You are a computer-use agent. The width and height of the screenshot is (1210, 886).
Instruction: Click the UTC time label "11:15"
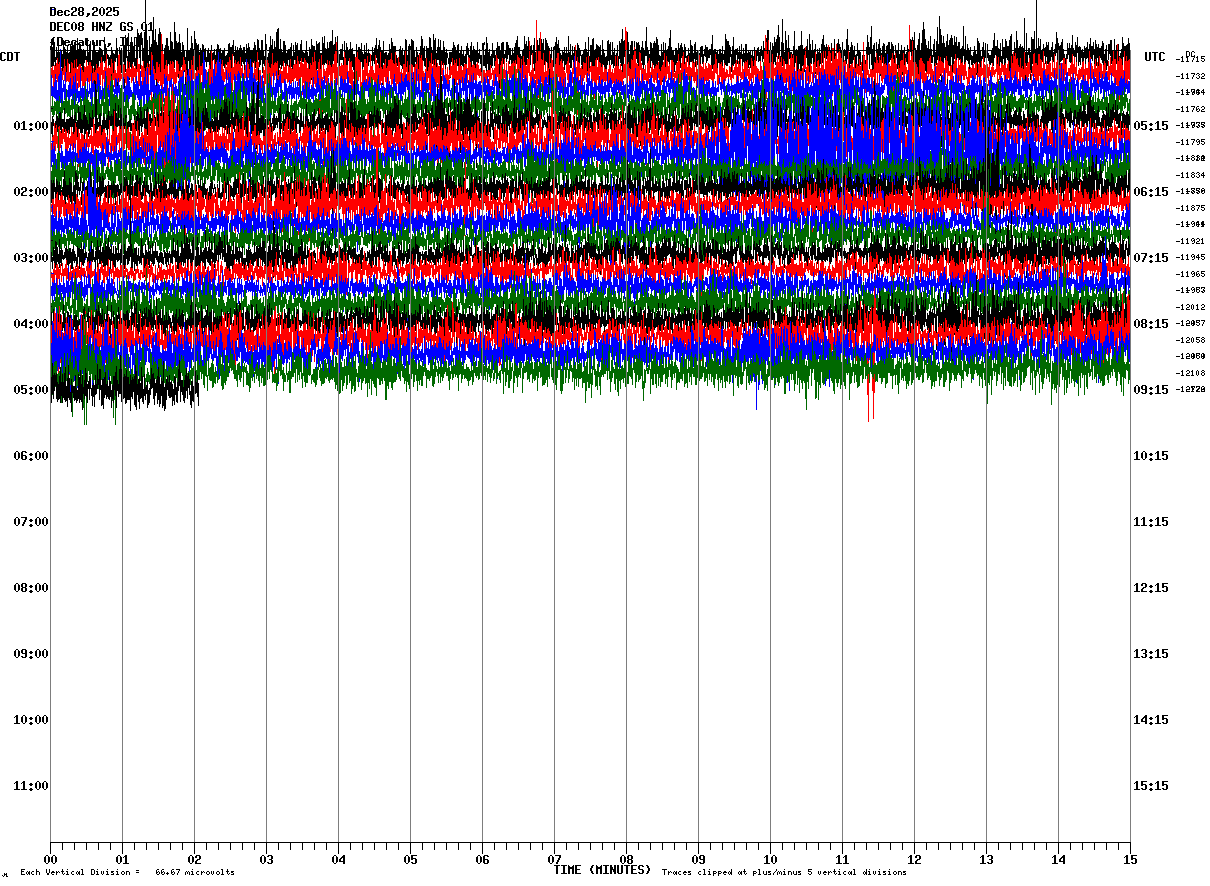(x=1150, y=522)
